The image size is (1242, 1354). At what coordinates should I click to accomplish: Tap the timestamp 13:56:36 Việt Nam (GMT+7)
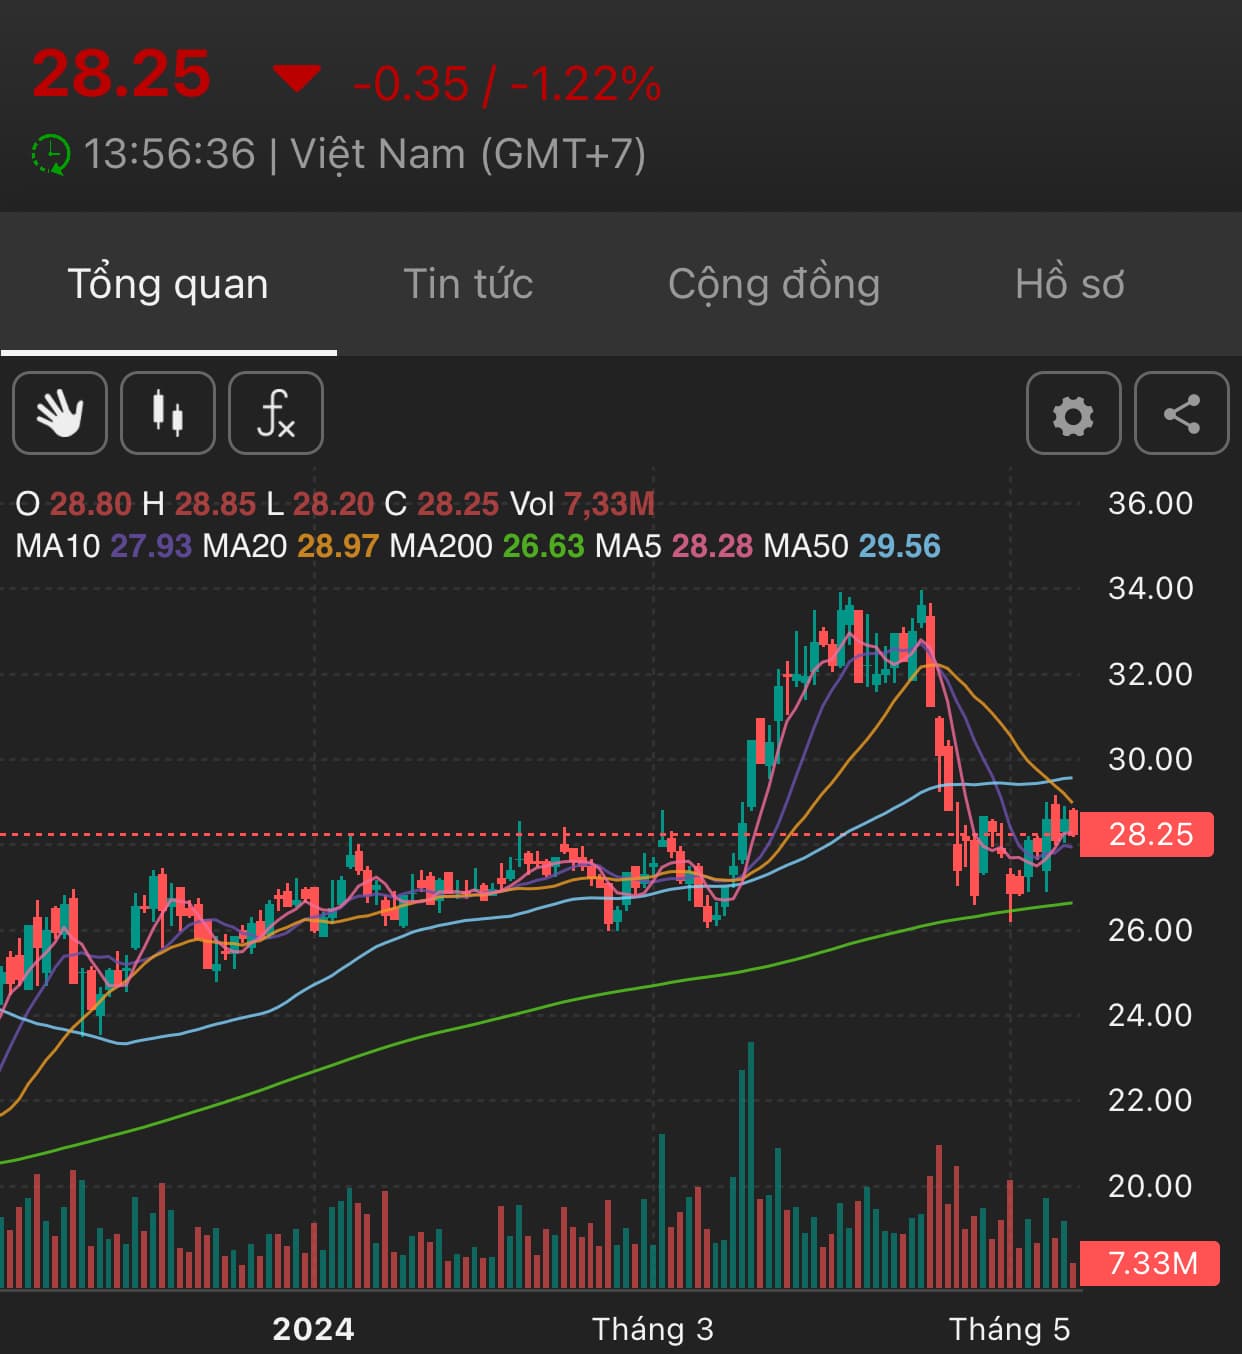tap(364, 155)
